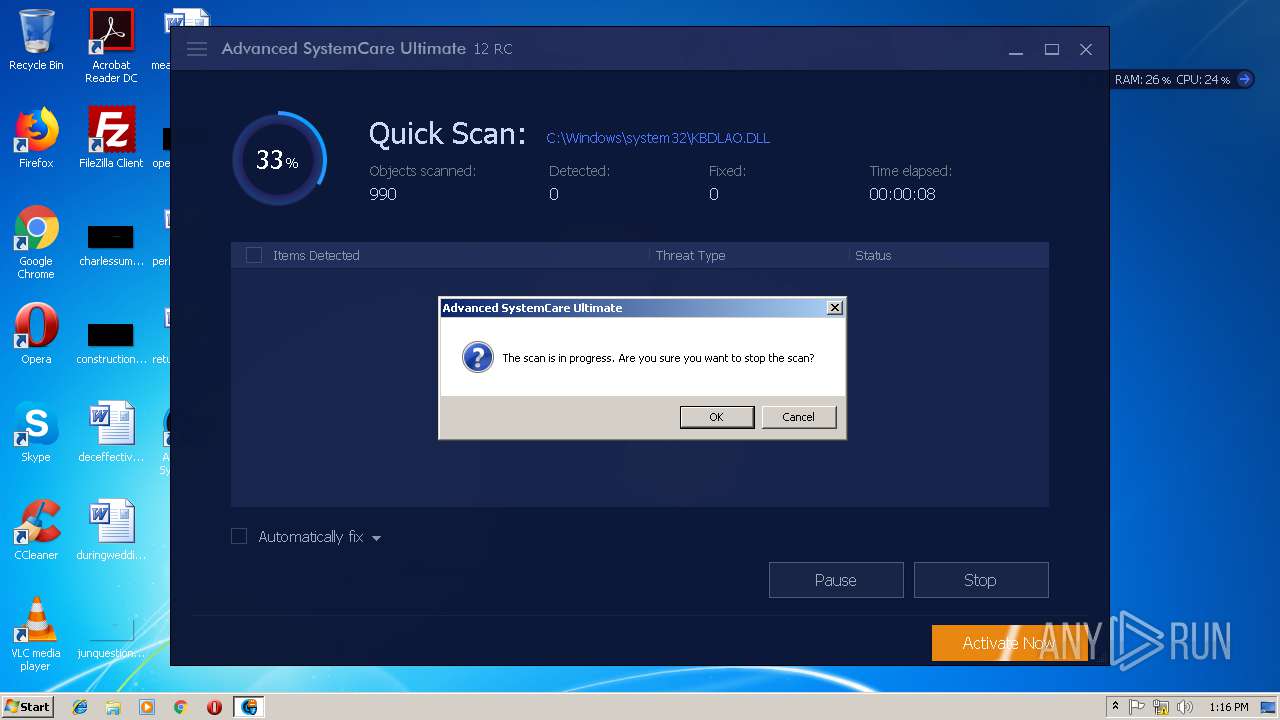Cancel the stop-scan dialog
This screenshot has height=720, width=1280.
point(798,417)
